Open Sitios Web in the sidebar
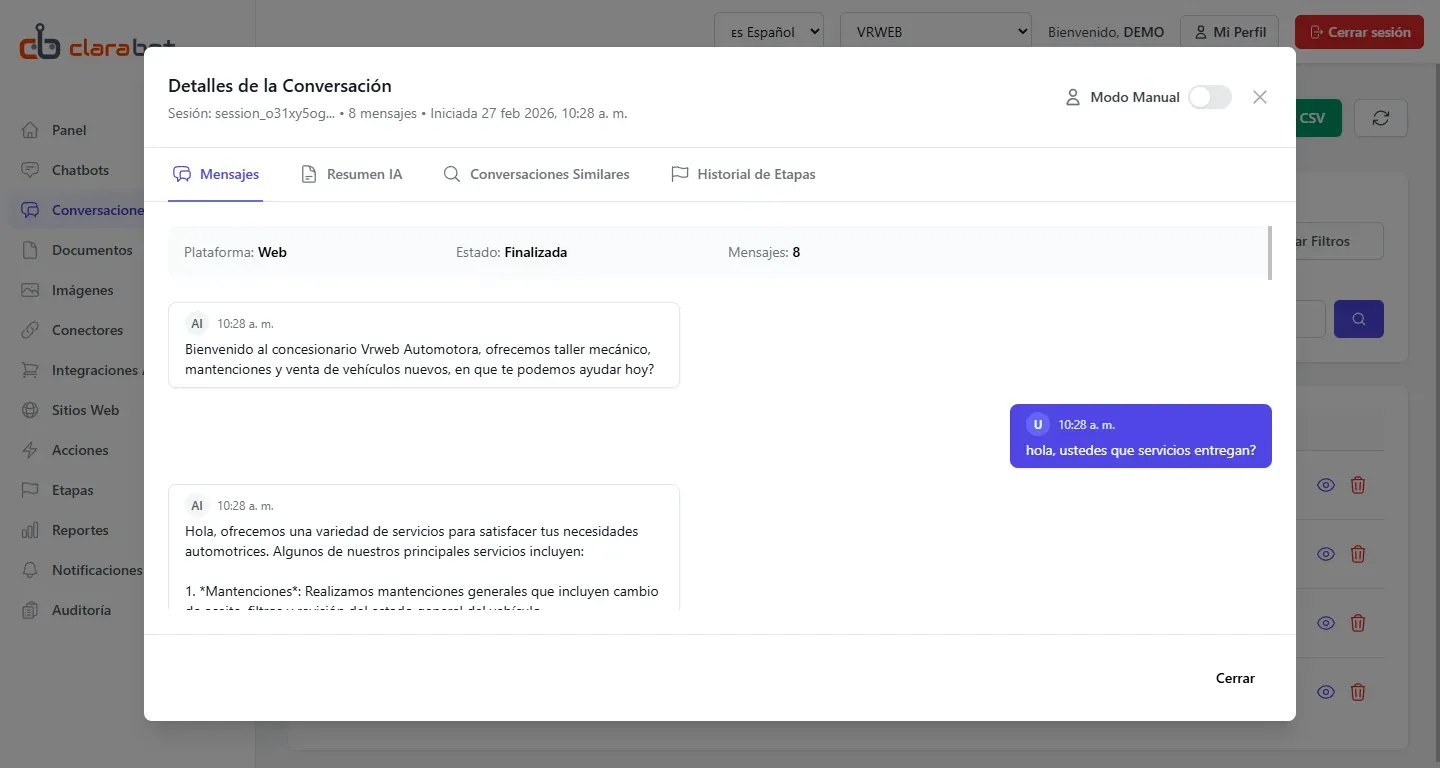 tap(85, 410)
